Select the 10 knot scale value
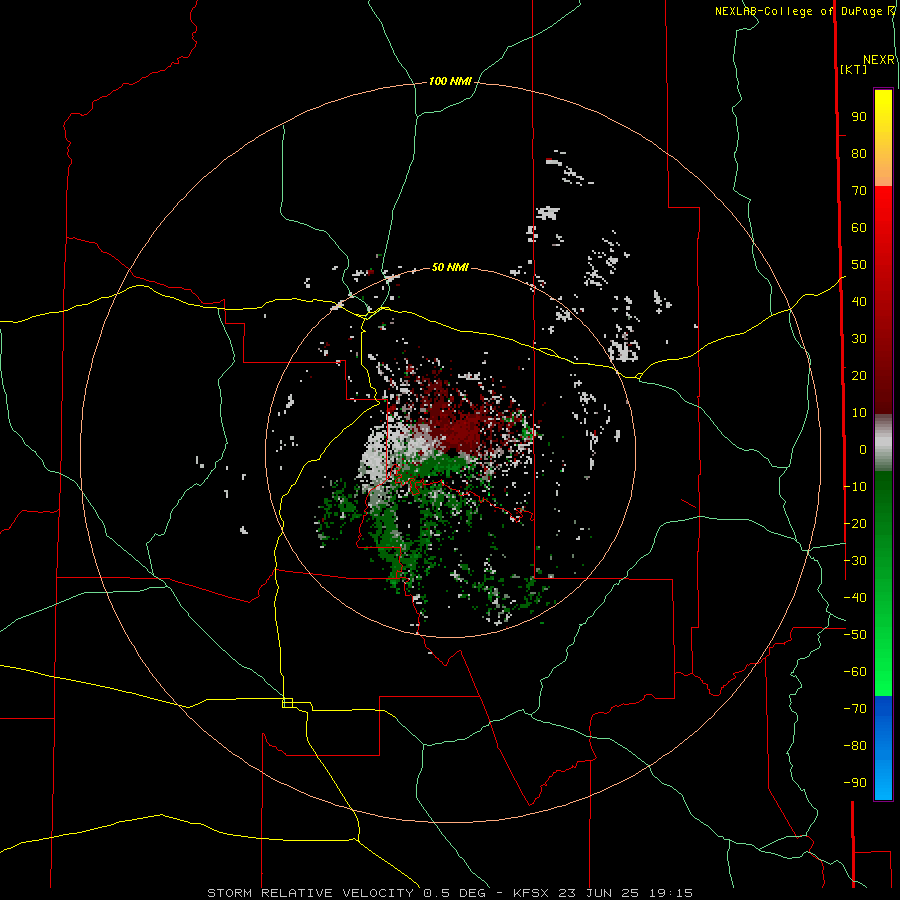Image resolution: width=900 pixels, height=900 pixels. (x=859, y=413)
